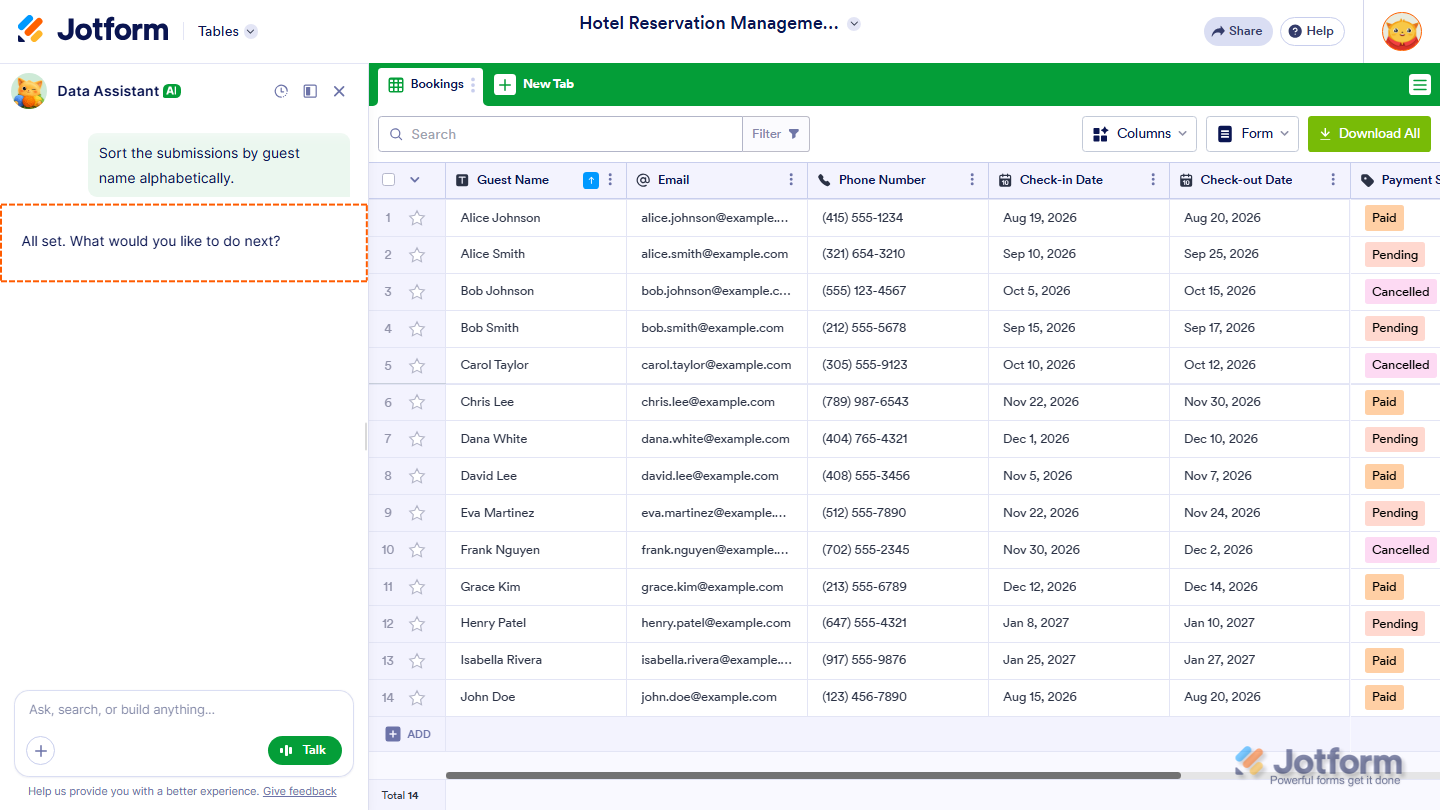Tick the select-all rows checkbox
Screen dimensions: 1440x810
coord(389,180)
